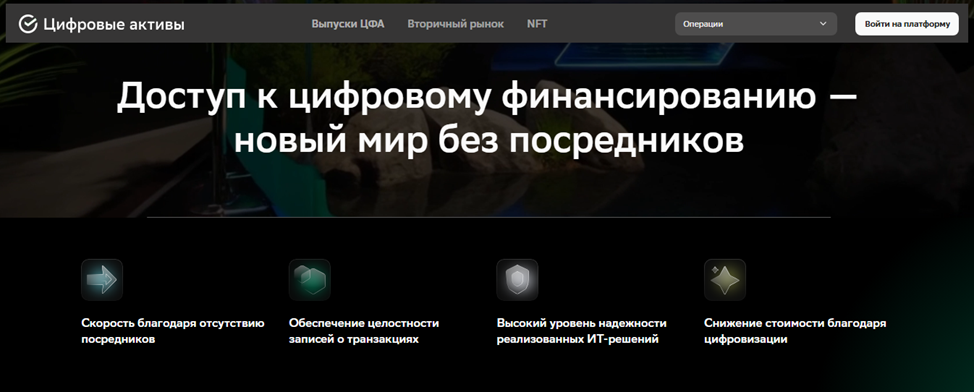Select text Обеспечение целостности записей о транзакциях
974x392 pixels.
[x=364, y=331]
